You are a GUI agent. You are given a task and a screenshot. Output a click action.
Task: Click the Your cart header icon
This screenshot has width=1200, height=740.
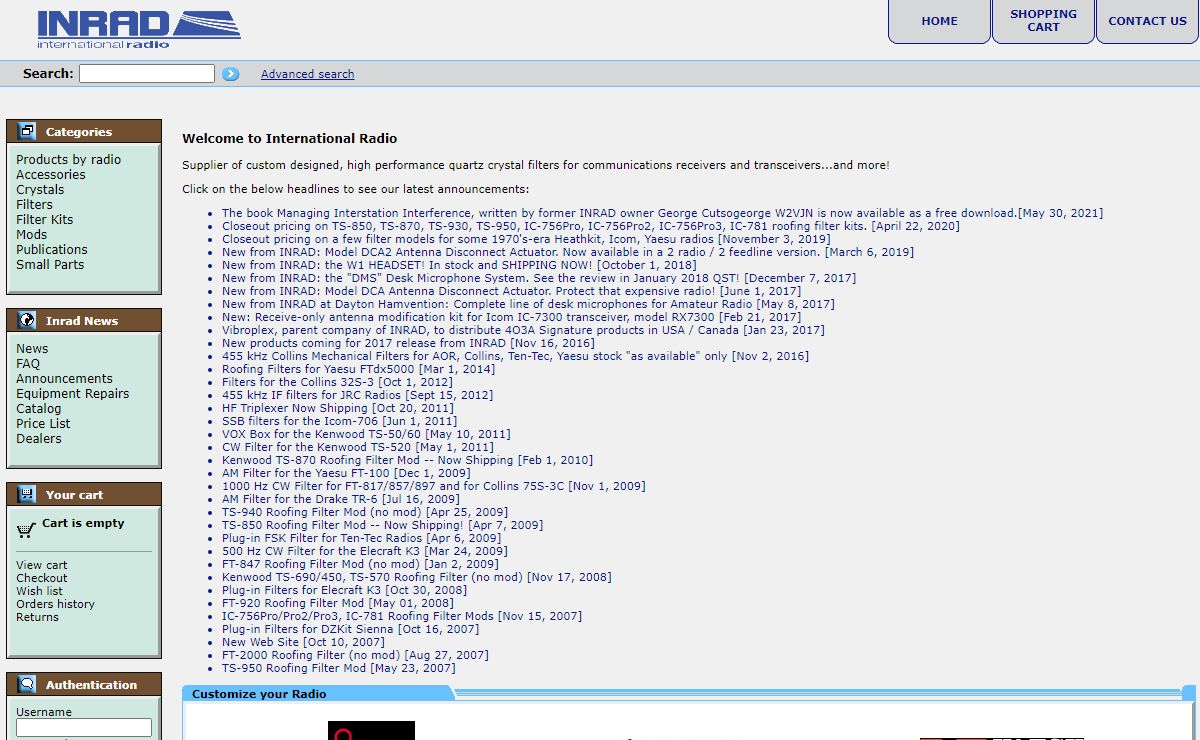(x=27, y=495)
